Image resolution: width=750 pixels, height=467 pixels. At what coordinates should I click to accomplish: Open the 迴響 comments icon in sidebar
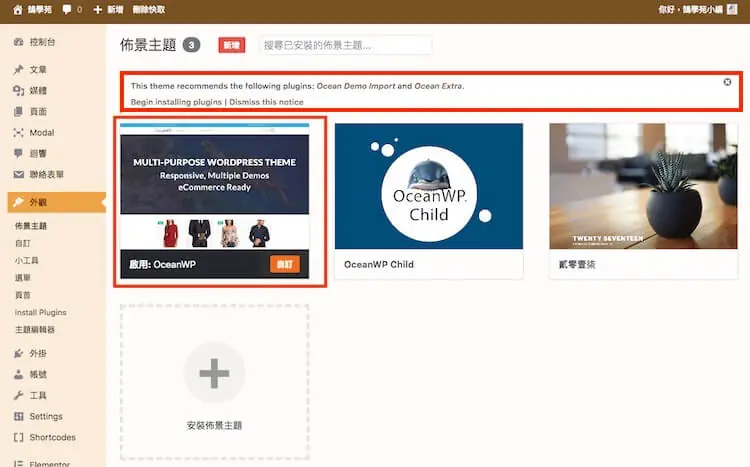click(19, 154)
